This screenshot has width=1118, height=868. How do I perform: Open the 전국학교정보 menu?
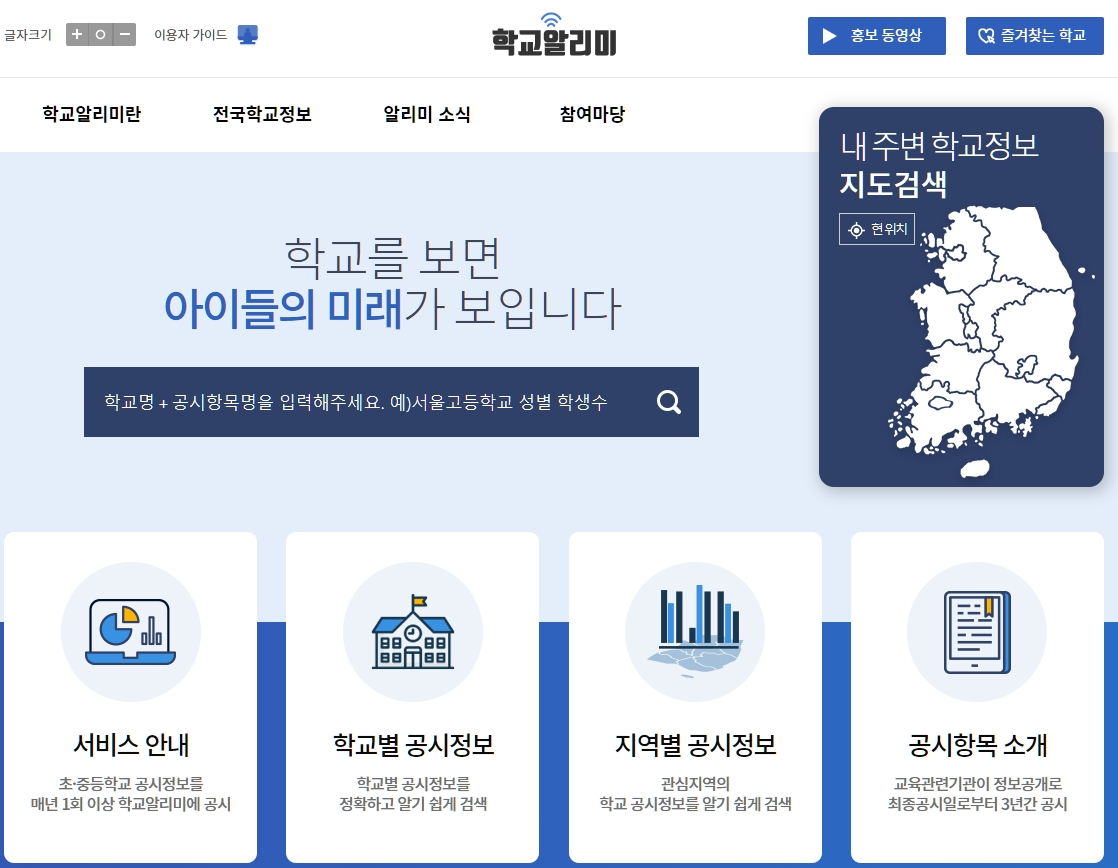tap(262, 114)
